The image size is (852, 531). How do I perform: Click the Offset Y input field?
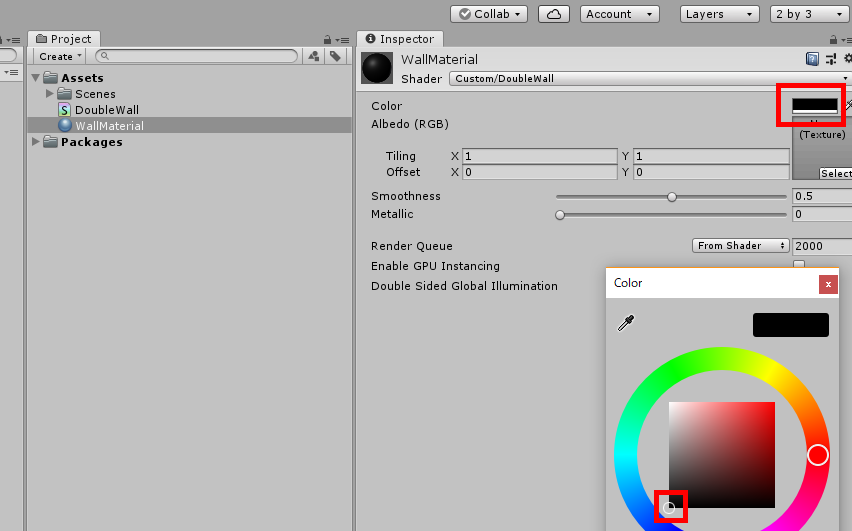(x=711, y=172)
